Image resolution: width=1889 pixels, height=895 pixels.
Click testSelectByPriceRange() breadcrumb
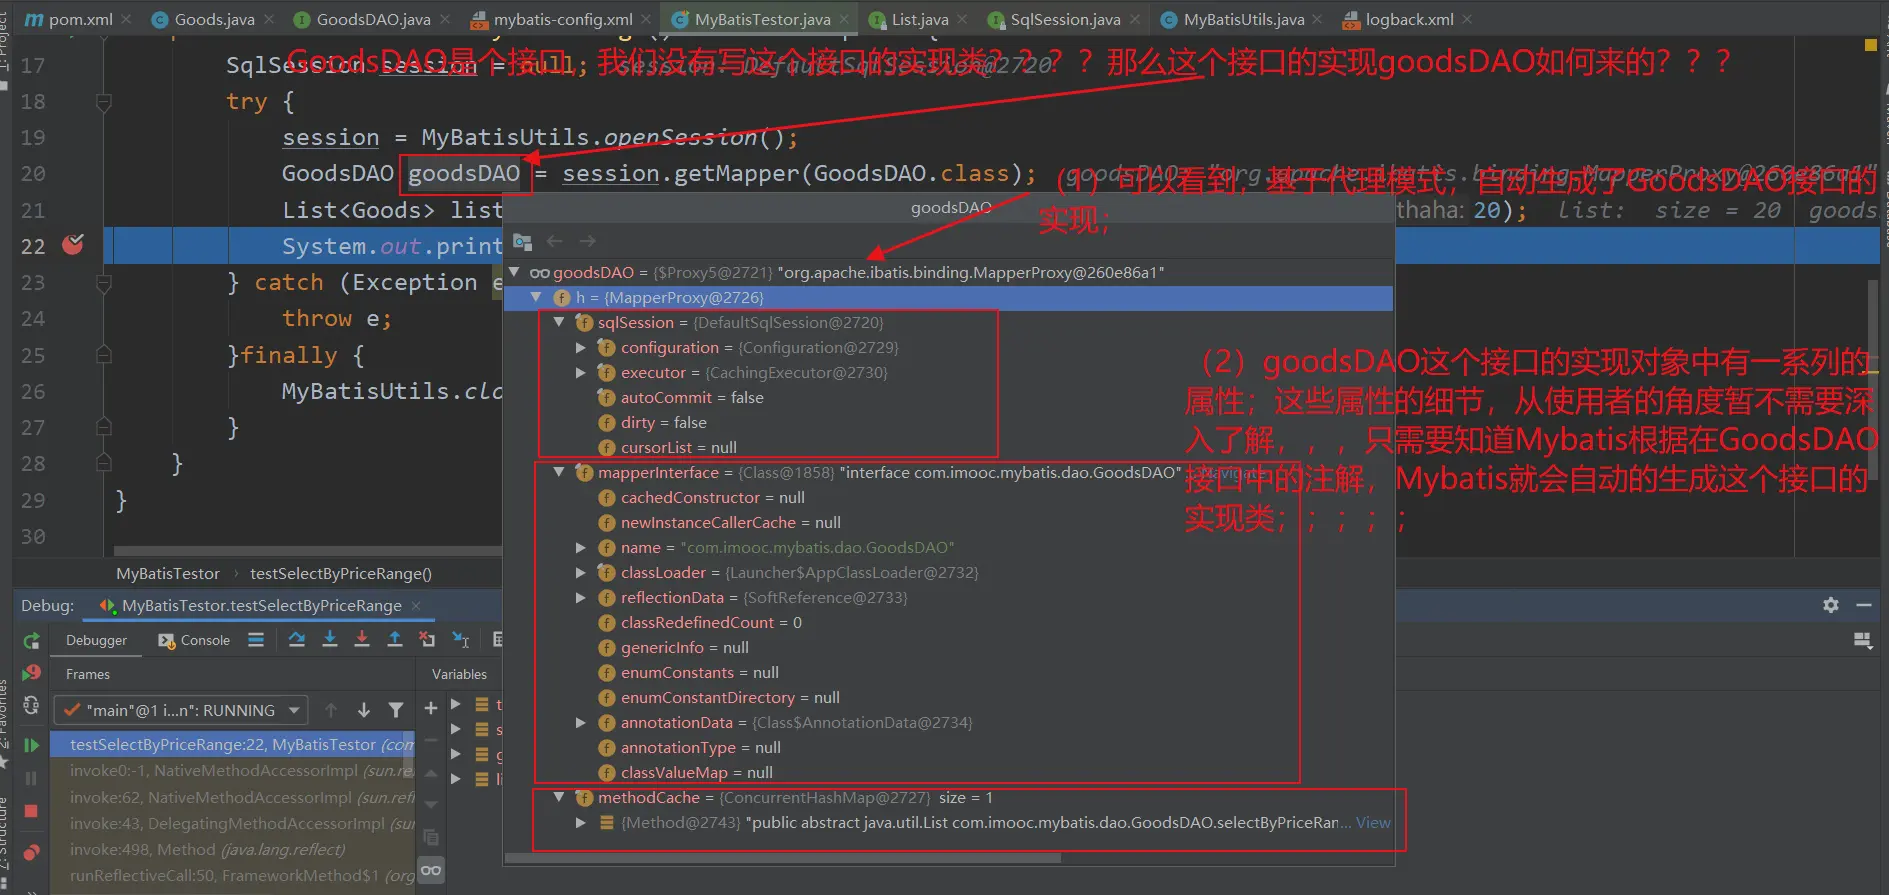341,573
